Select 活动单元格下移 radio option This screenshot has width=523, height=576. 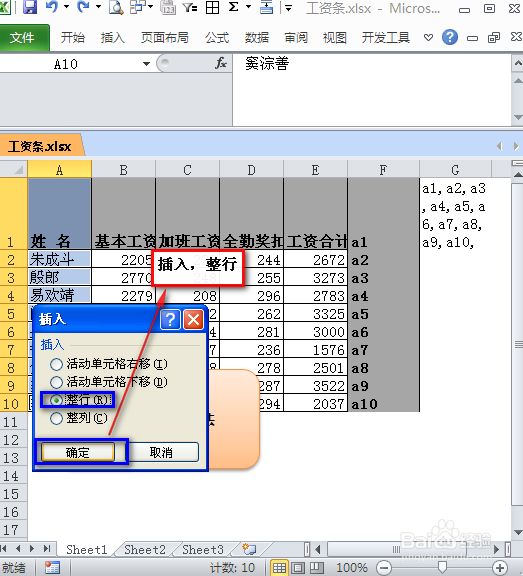[108, 382]
